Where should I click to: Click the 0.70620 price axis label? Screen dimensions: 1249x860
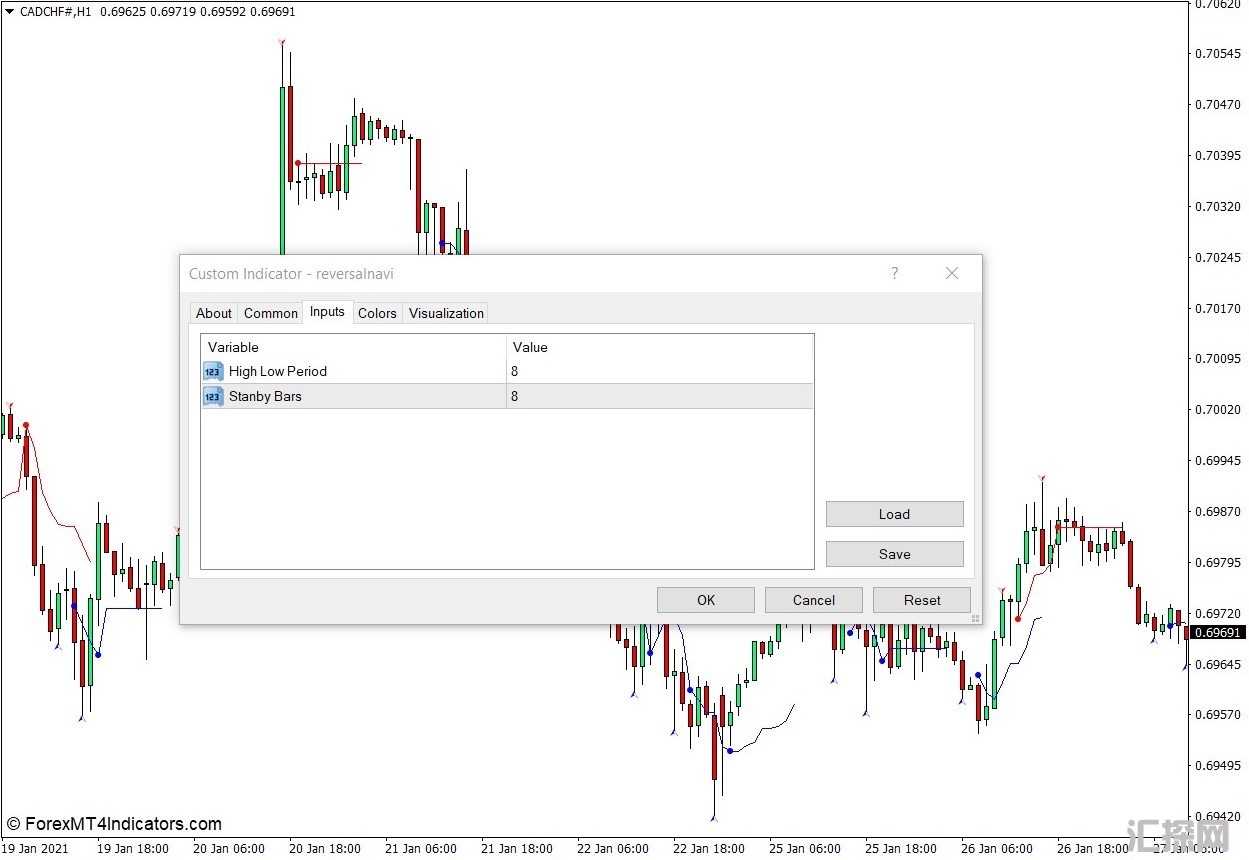click(x=1217, y=5)
